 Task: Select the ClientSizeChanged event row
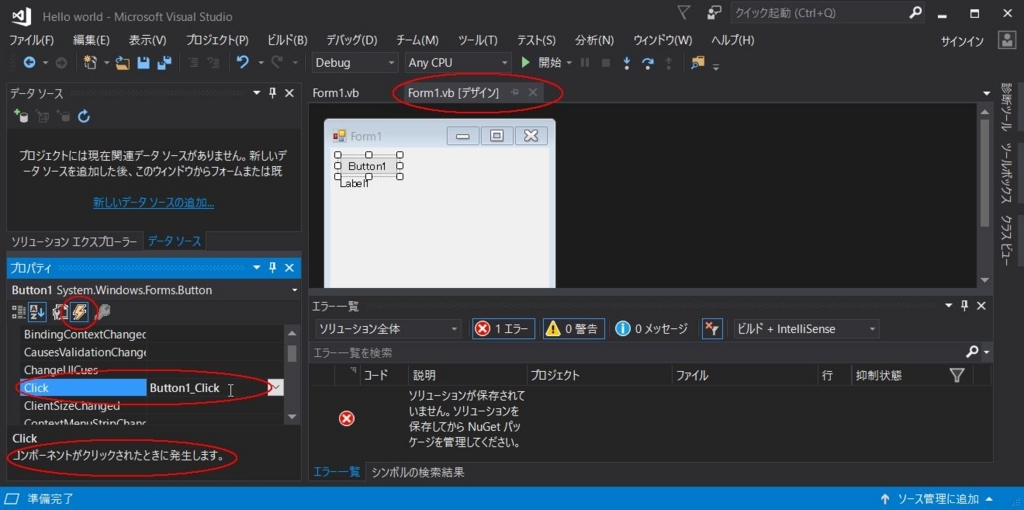pyautogui.click(x=152, y=406)
